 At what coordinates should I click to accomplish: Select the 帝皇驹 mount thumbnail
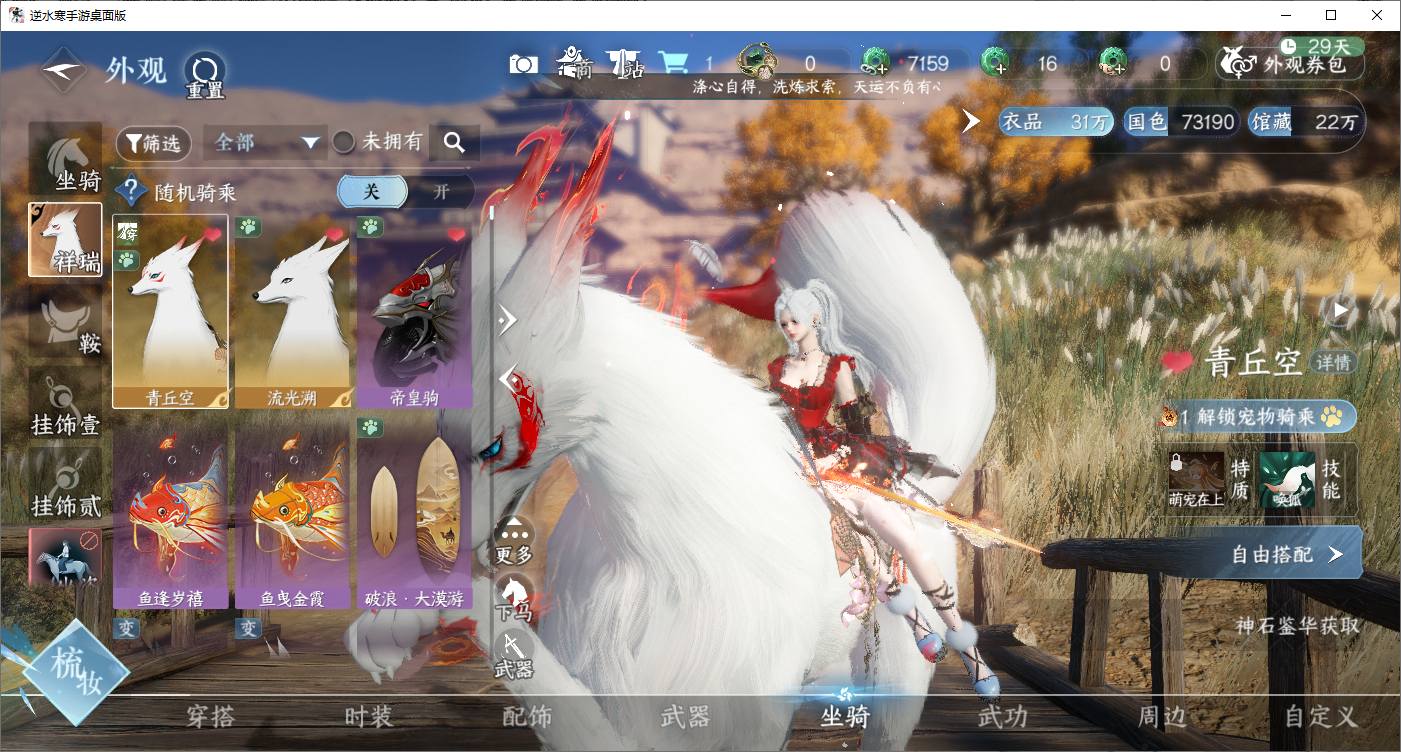414,312
